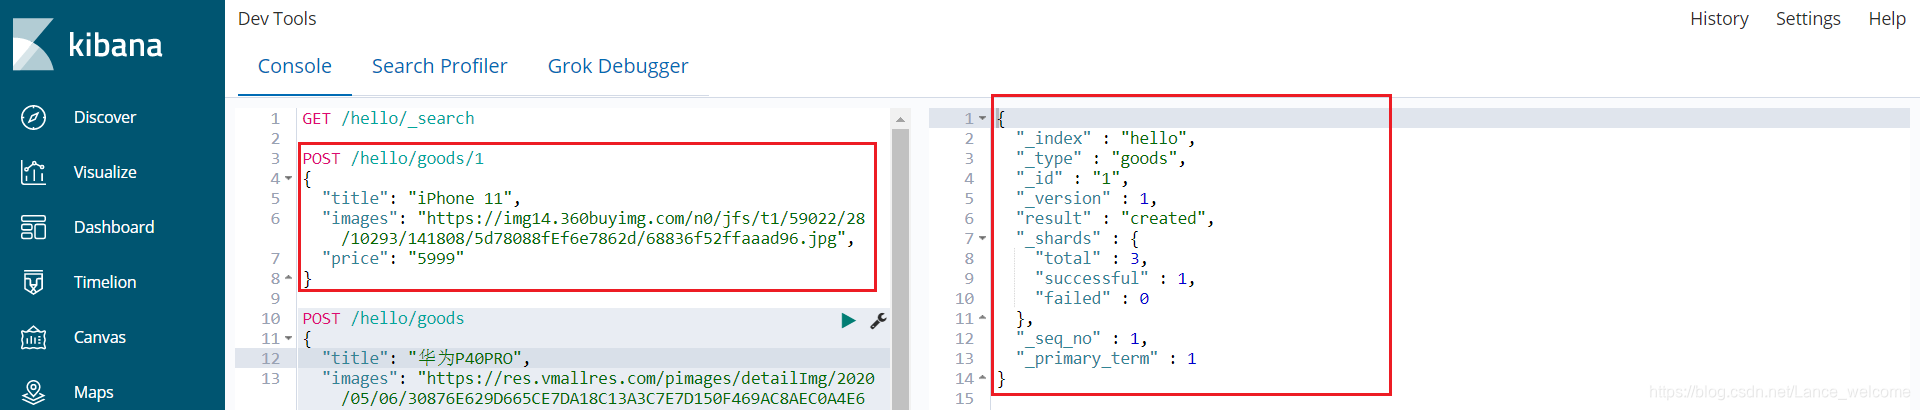Collapse block ending at response line 14
The width and height of the screenshot is (1920, 410).
tap(982, 378)
